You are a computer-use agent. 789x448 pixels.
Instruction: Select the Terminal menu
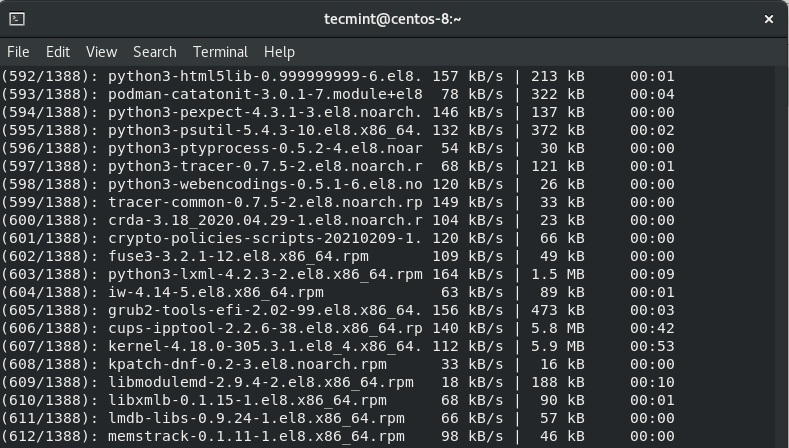point(220,52)
